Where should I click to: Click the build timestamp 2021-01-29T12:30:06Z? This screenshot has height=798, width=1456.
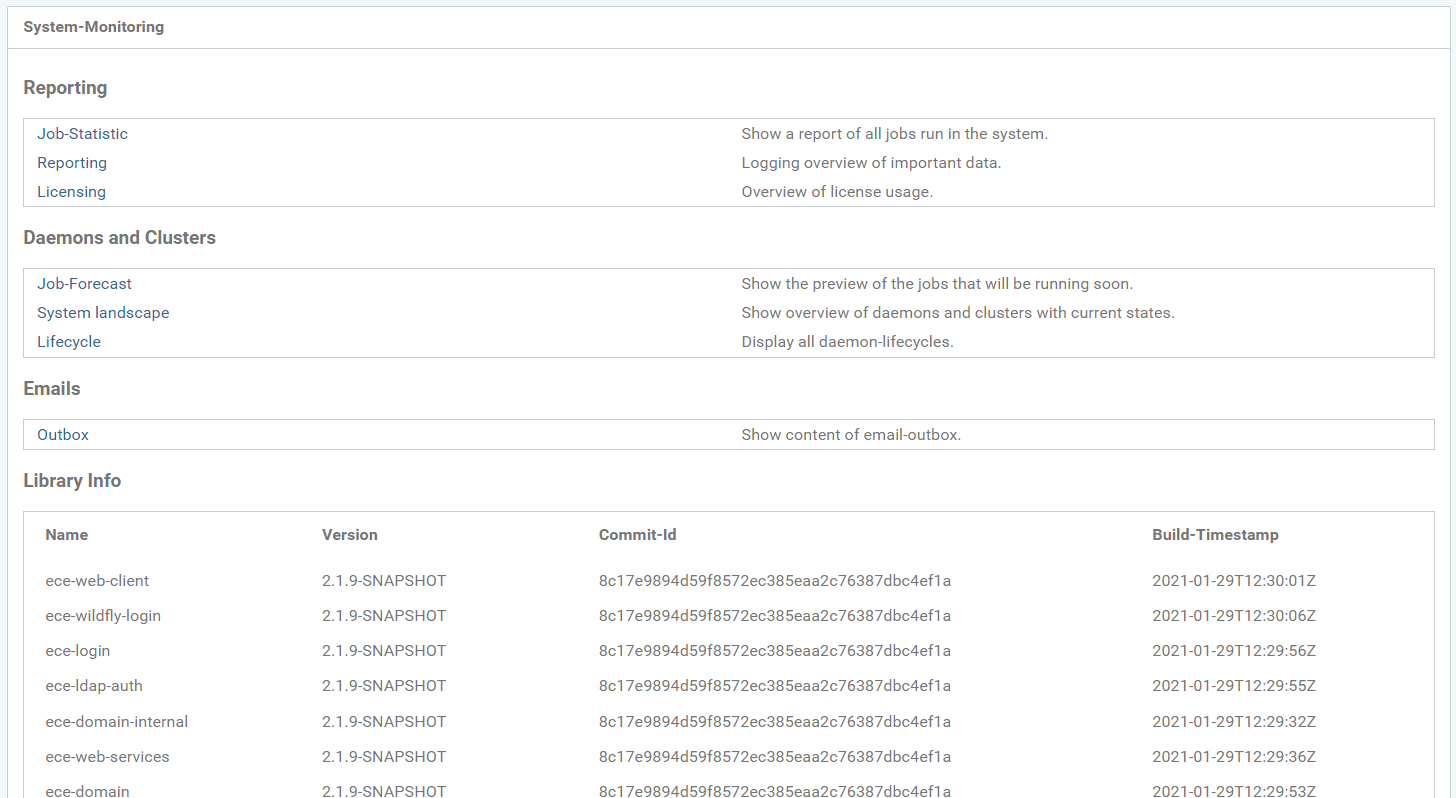[1233, 616]
